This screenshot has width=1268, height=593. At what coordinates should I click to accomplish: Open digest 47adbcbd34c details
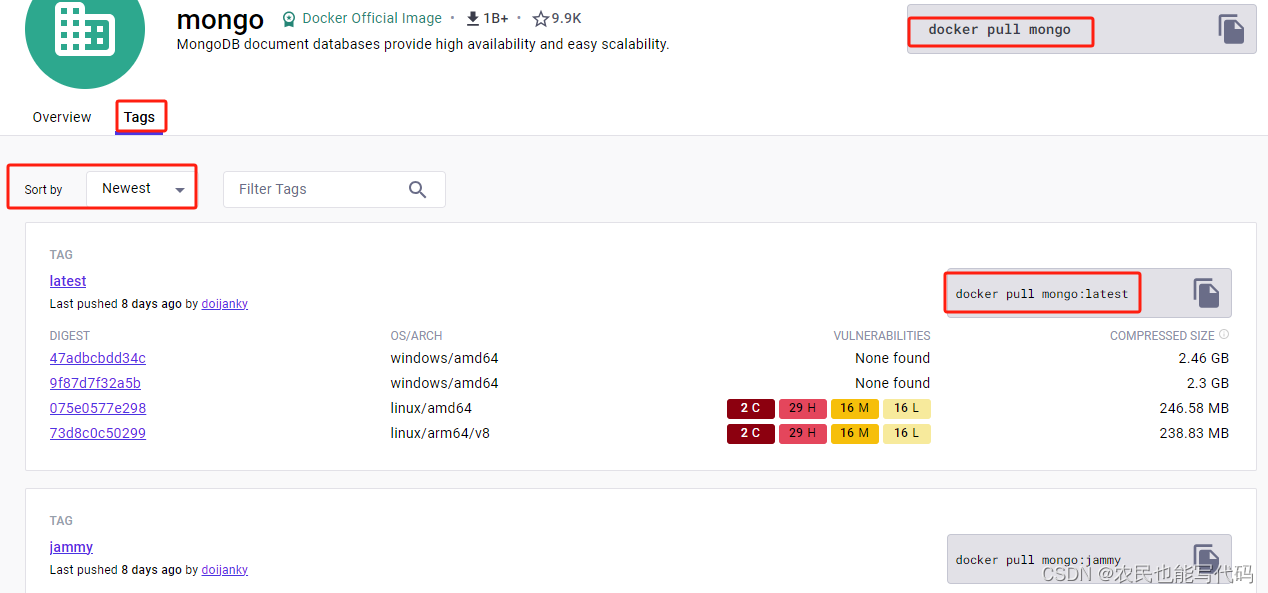(x=97, y=358)
